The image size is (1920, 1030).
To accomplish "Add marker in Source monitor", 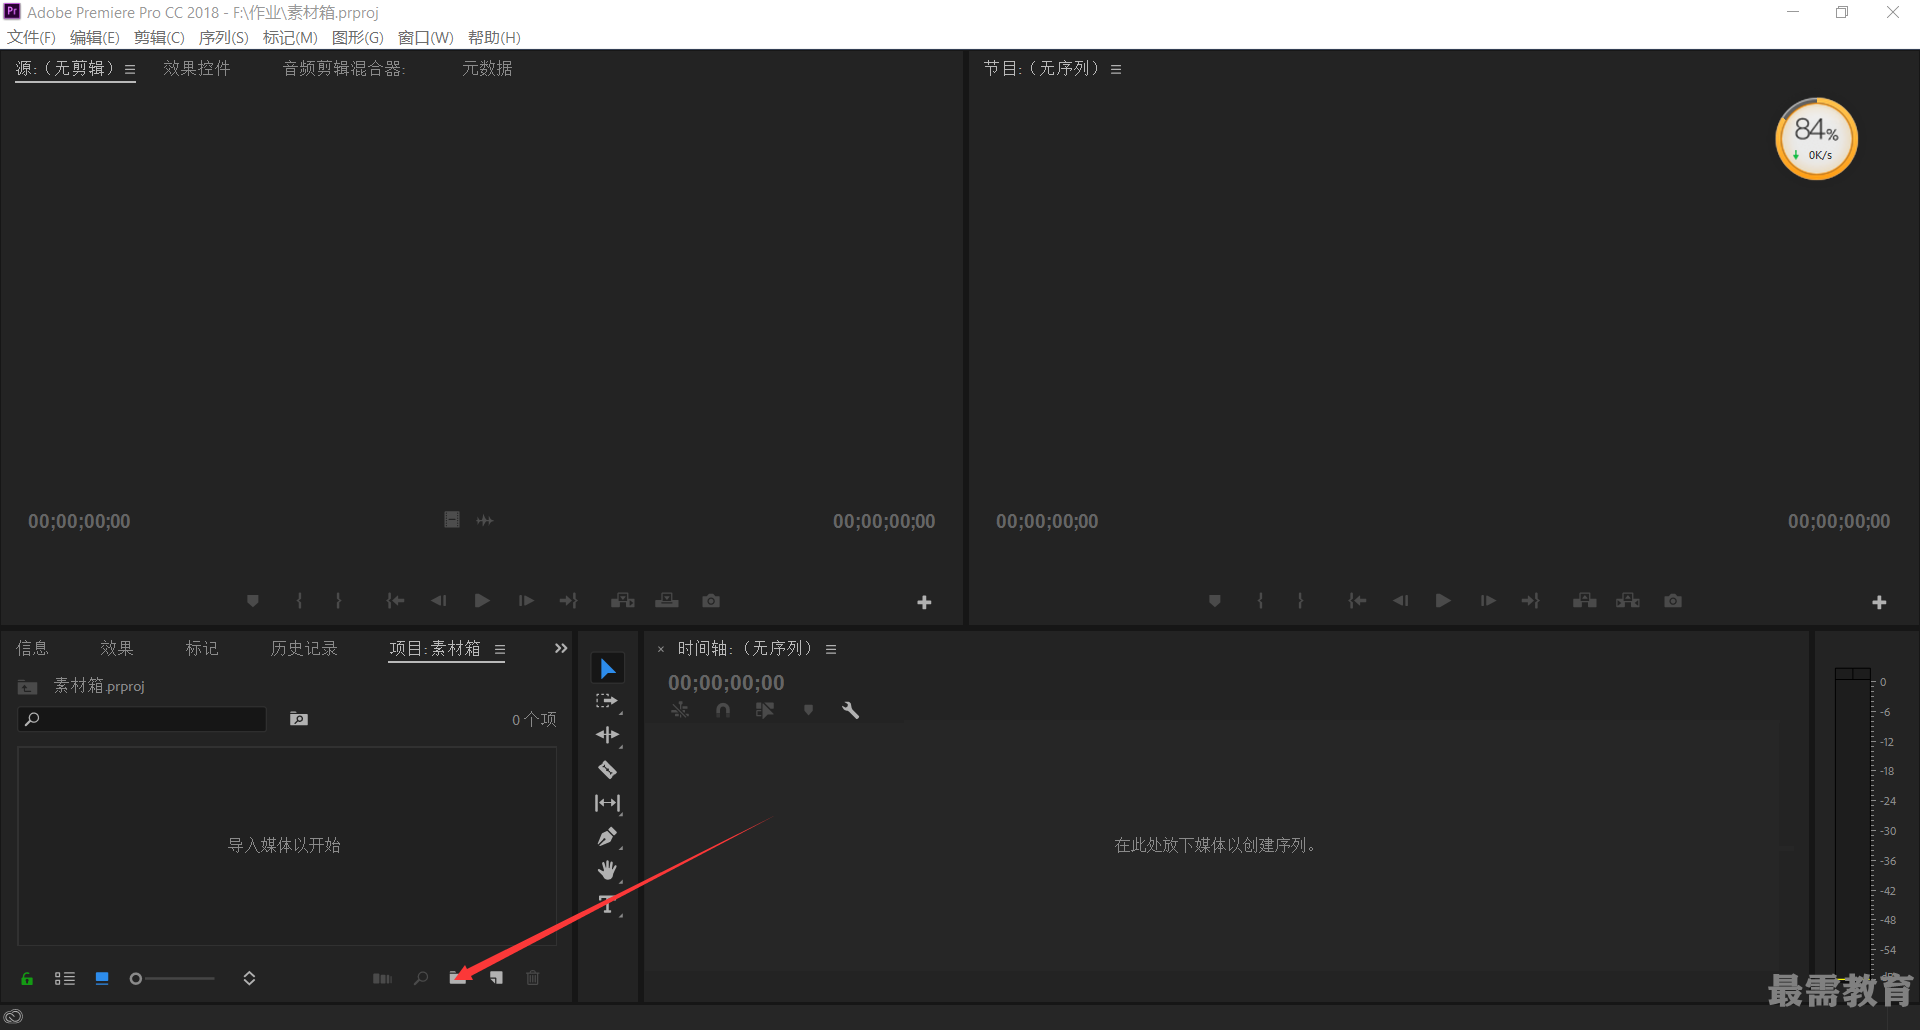I will 253,601.
